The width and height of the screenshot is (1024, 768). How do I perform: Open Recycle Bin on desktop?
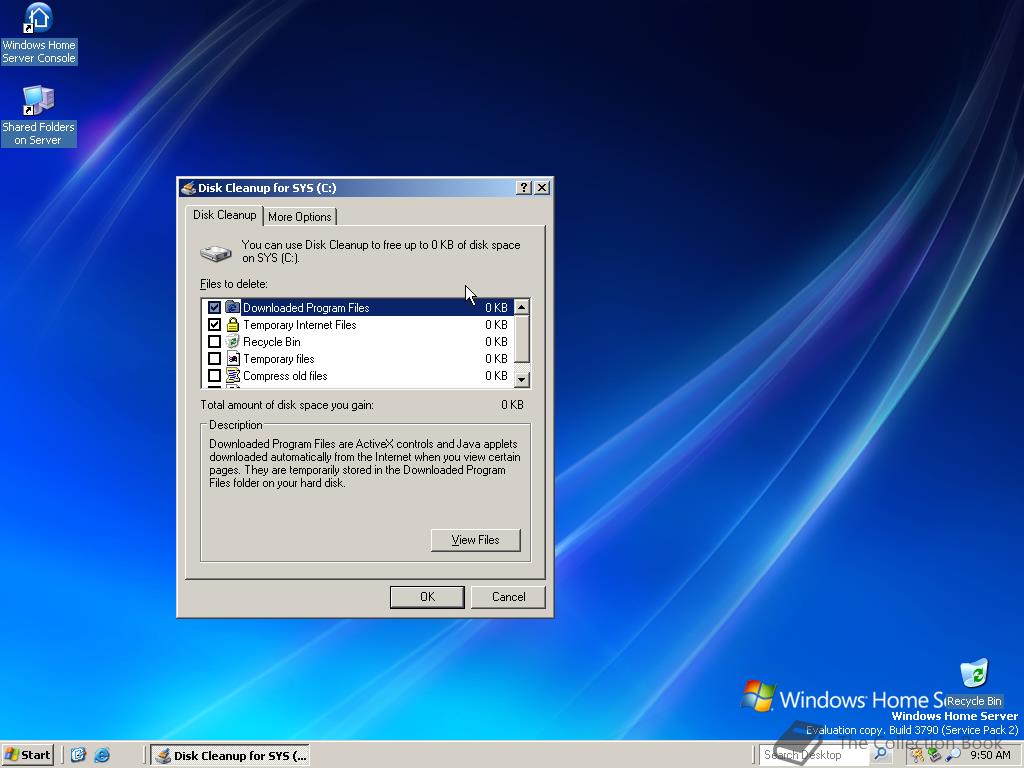[x=974, y=682]
